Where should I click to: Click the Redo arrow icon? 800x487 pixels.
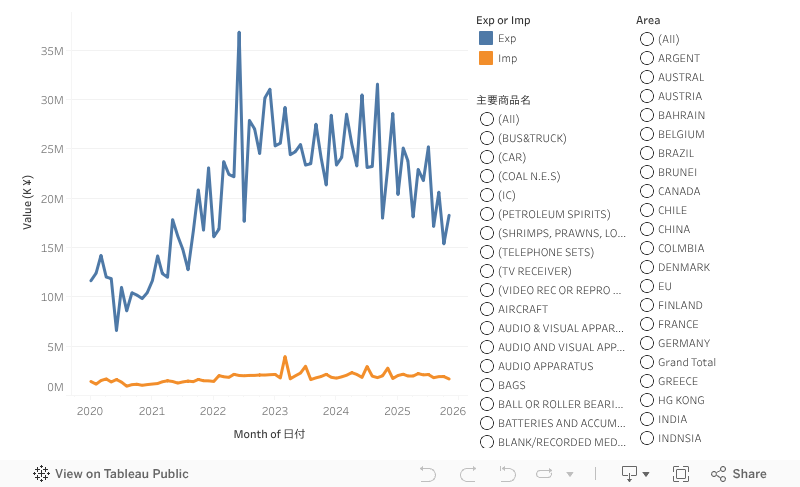click(x=467, y=474)
